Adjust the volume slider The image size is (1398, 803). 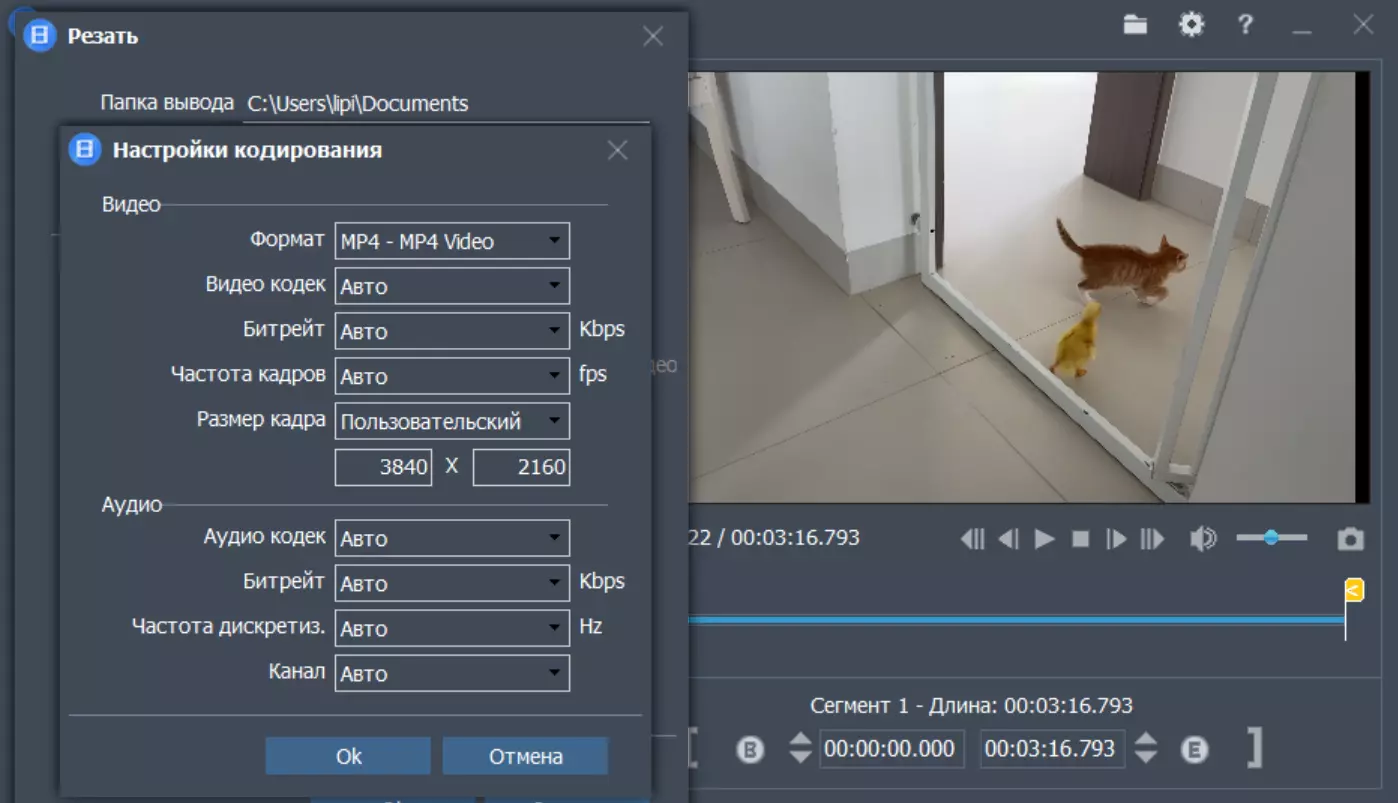point(1271,538)
